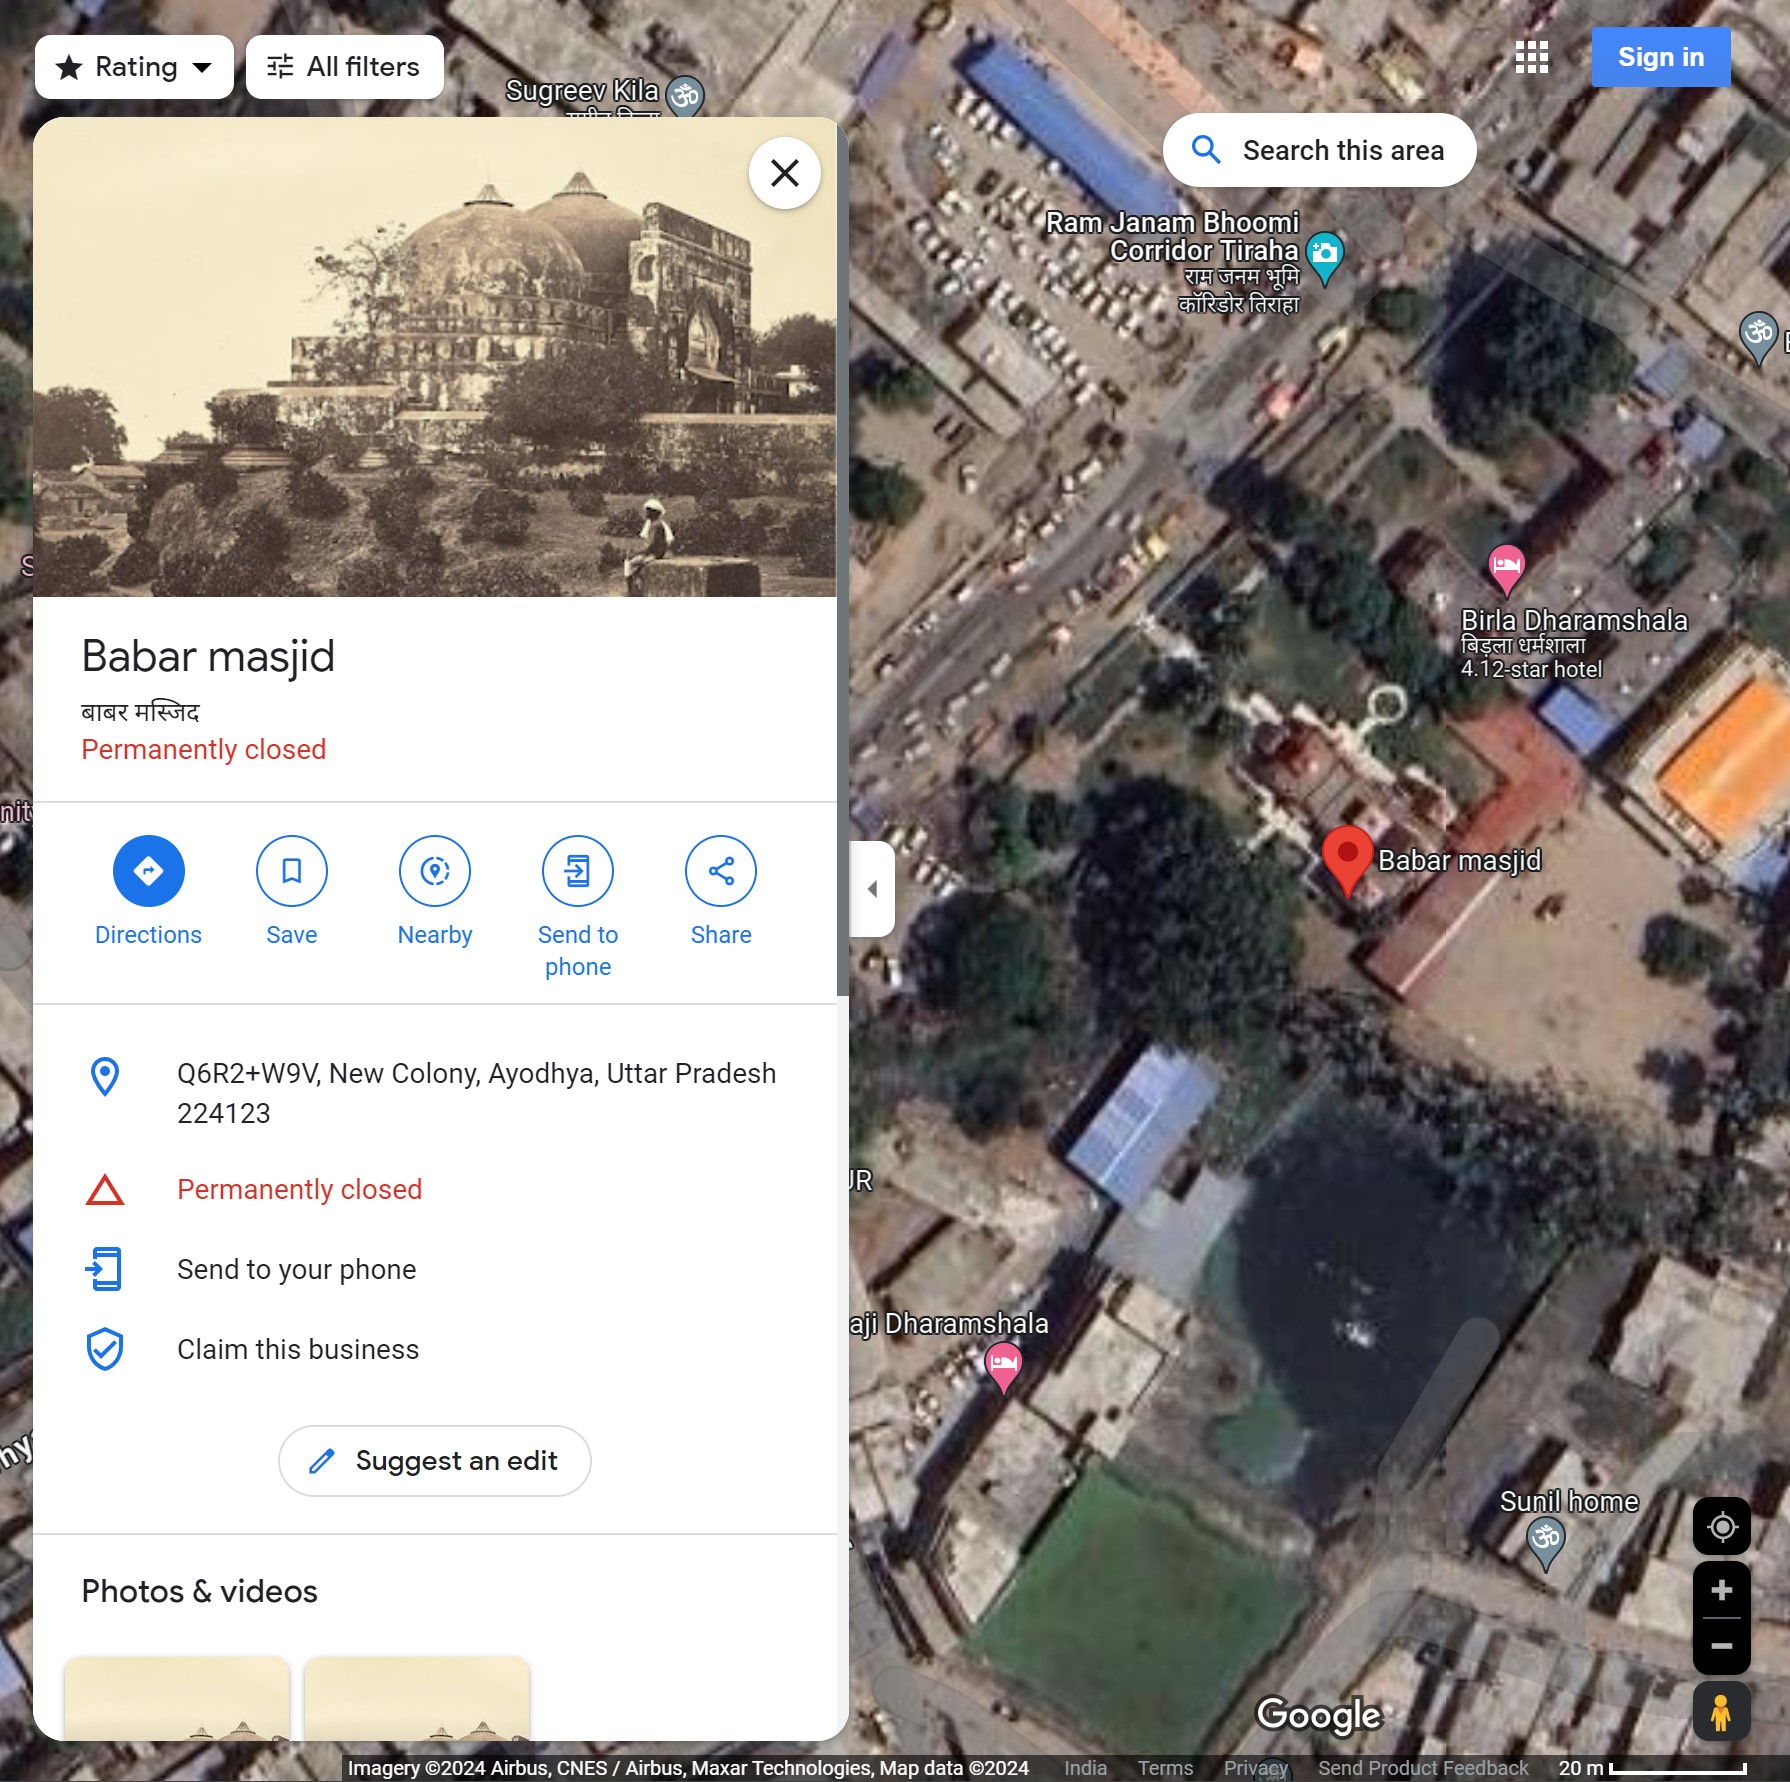Open Google apps grid
The height and width of the screenshot is (1782, 1790).
point(1532,57)
